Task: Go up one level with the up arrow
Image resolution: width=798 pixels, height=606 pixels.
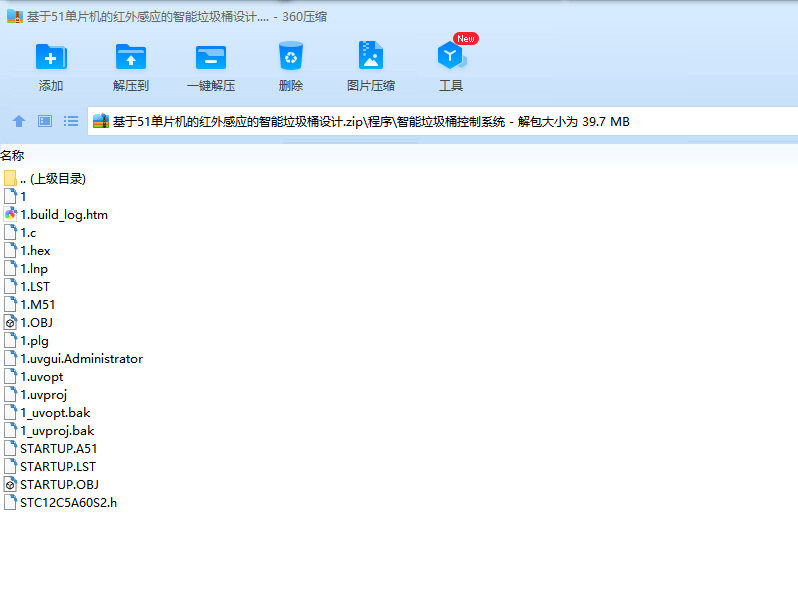Action: [x=19, y=121]
